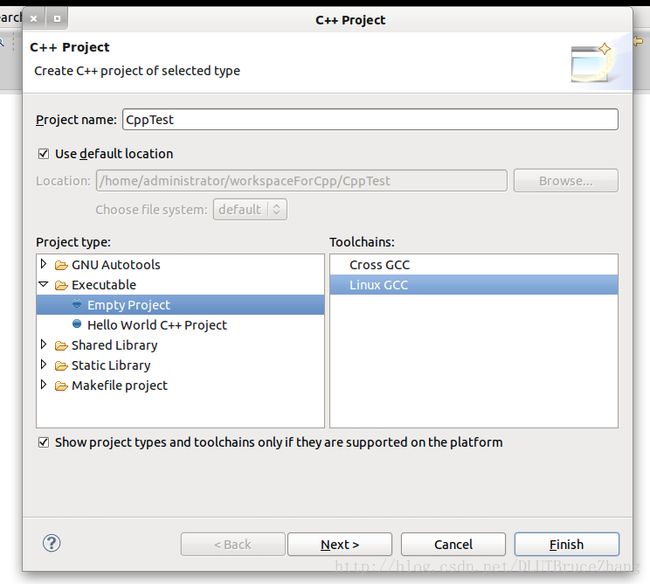
Task: Expand the Shared Library tree node
Action: pyautogui.click(x=43, y=344)
